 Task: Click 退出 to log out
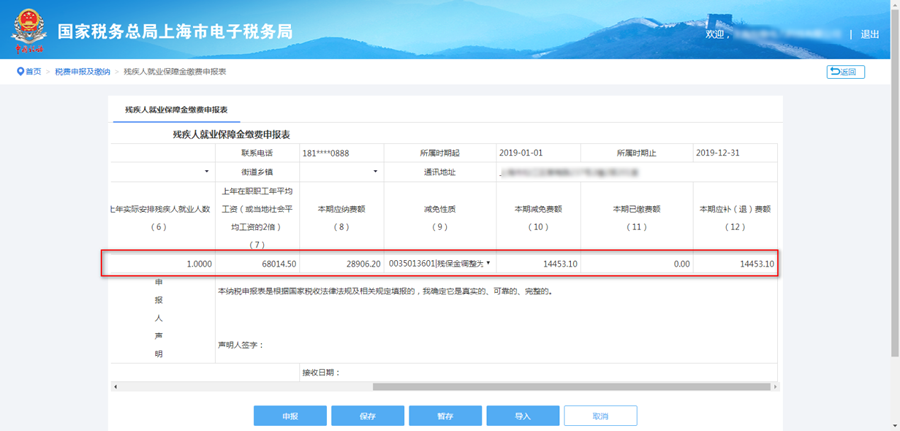869,34
